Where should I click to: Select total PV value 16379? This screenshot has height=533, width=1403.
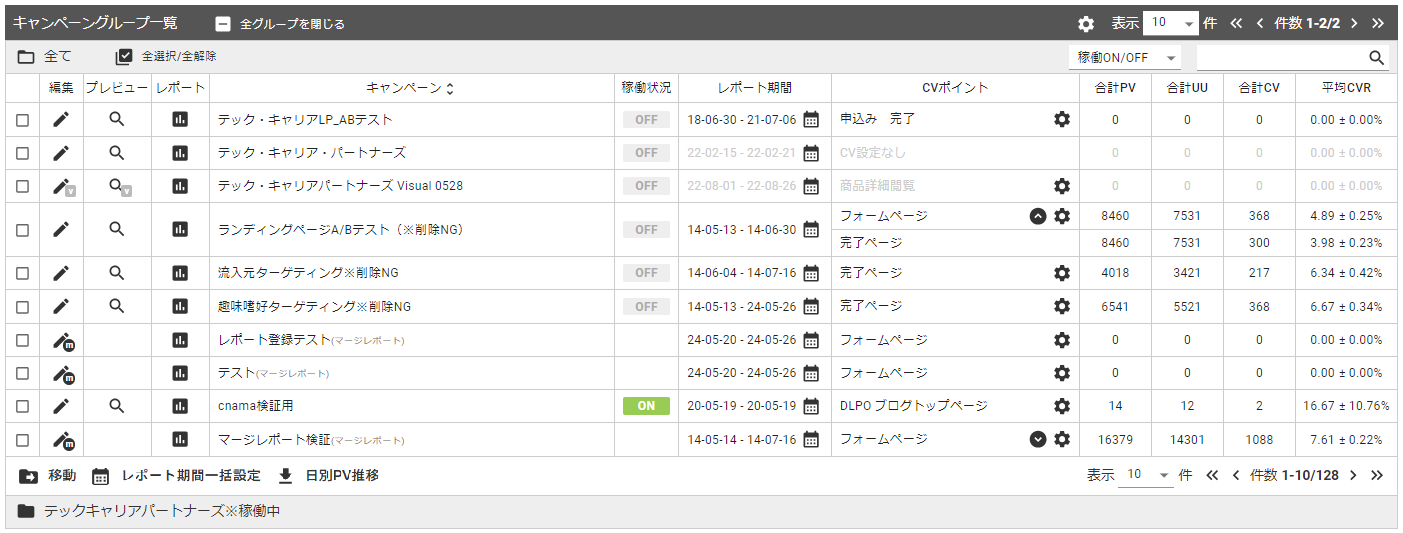pos(1115,440)
